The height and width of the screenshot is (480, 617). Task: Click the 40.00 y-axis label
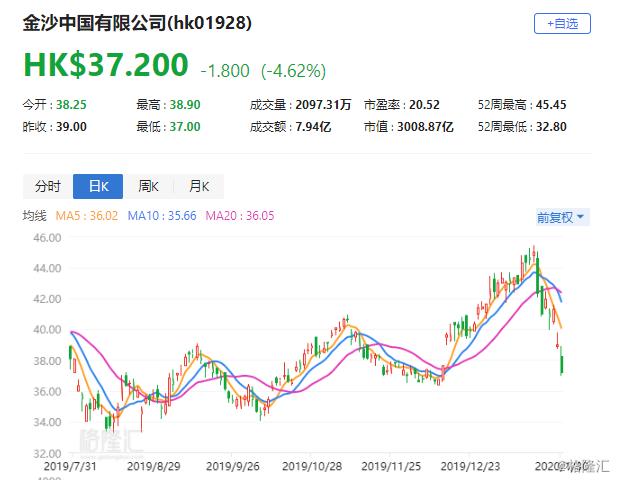pos(47,330)
